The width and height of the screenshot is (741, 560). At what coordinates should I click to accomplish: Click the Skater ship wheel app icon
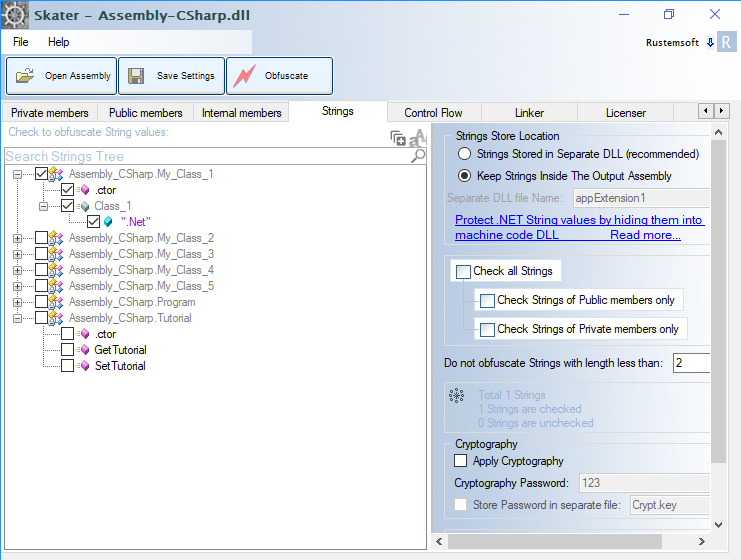14,15
